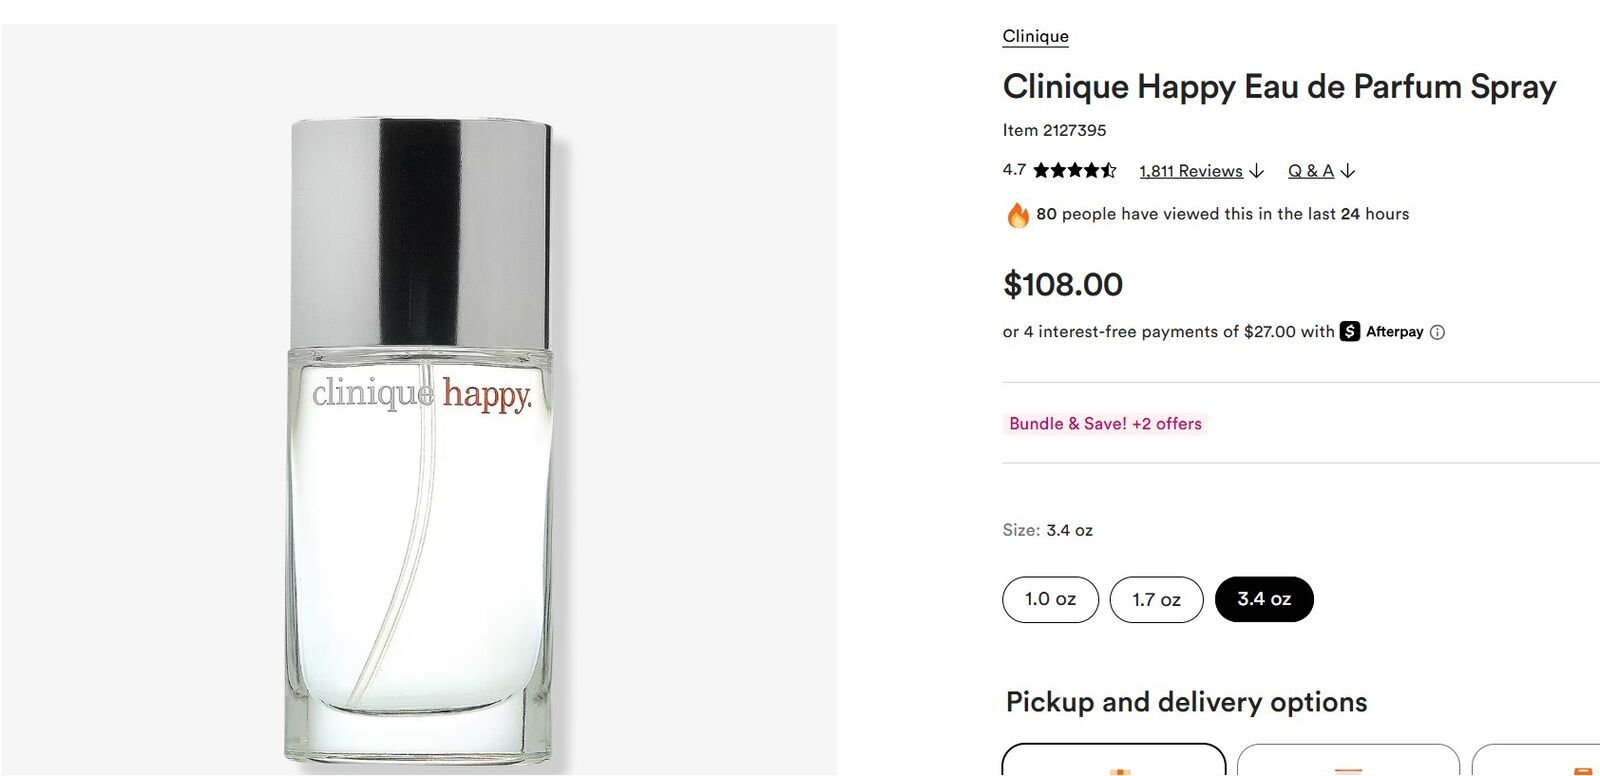Click the star rating icons
The height and width of the screenshot is (776, 1600).
tap(1074, 171)
